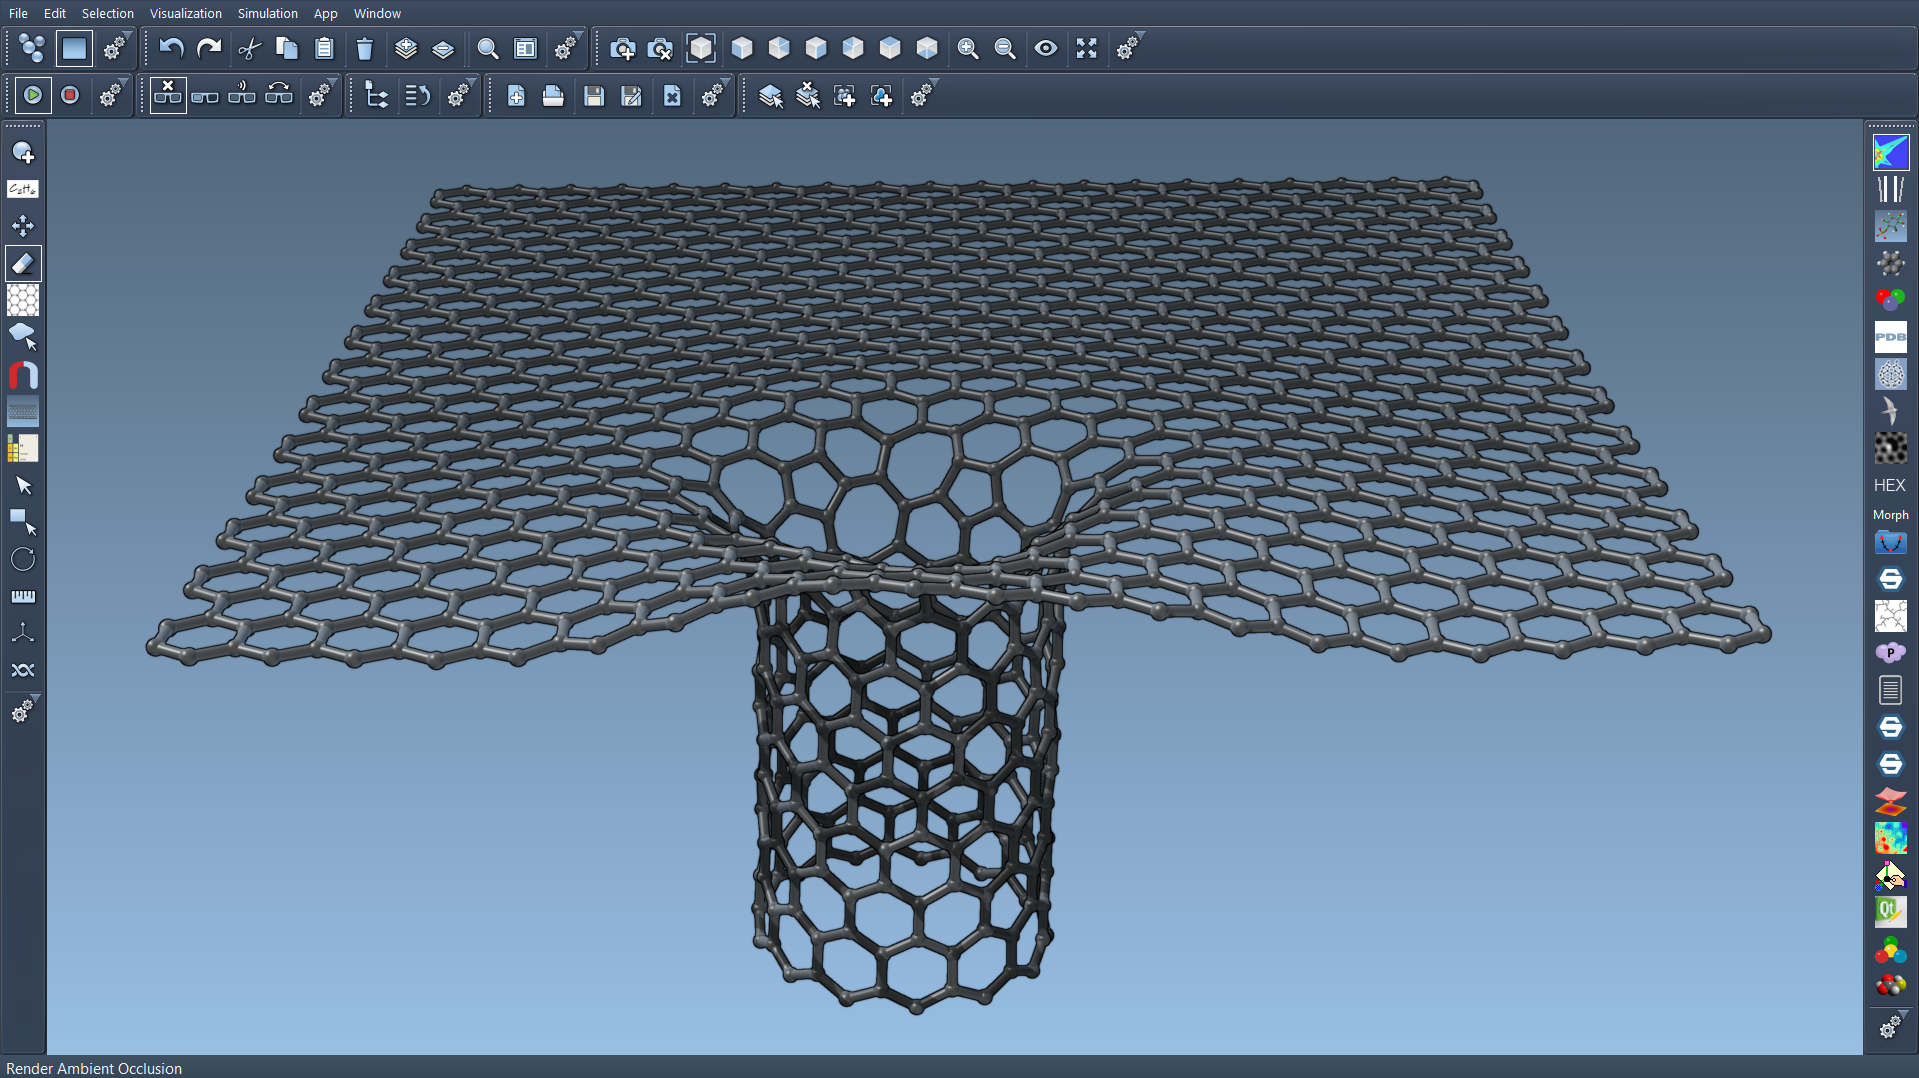
Task: Click the trash delete icon
Action: (364, 49)
